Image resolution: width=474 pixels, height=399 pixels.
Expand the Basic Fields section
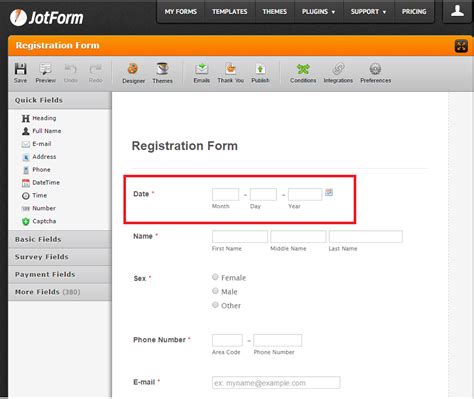[x=60, y=239]
